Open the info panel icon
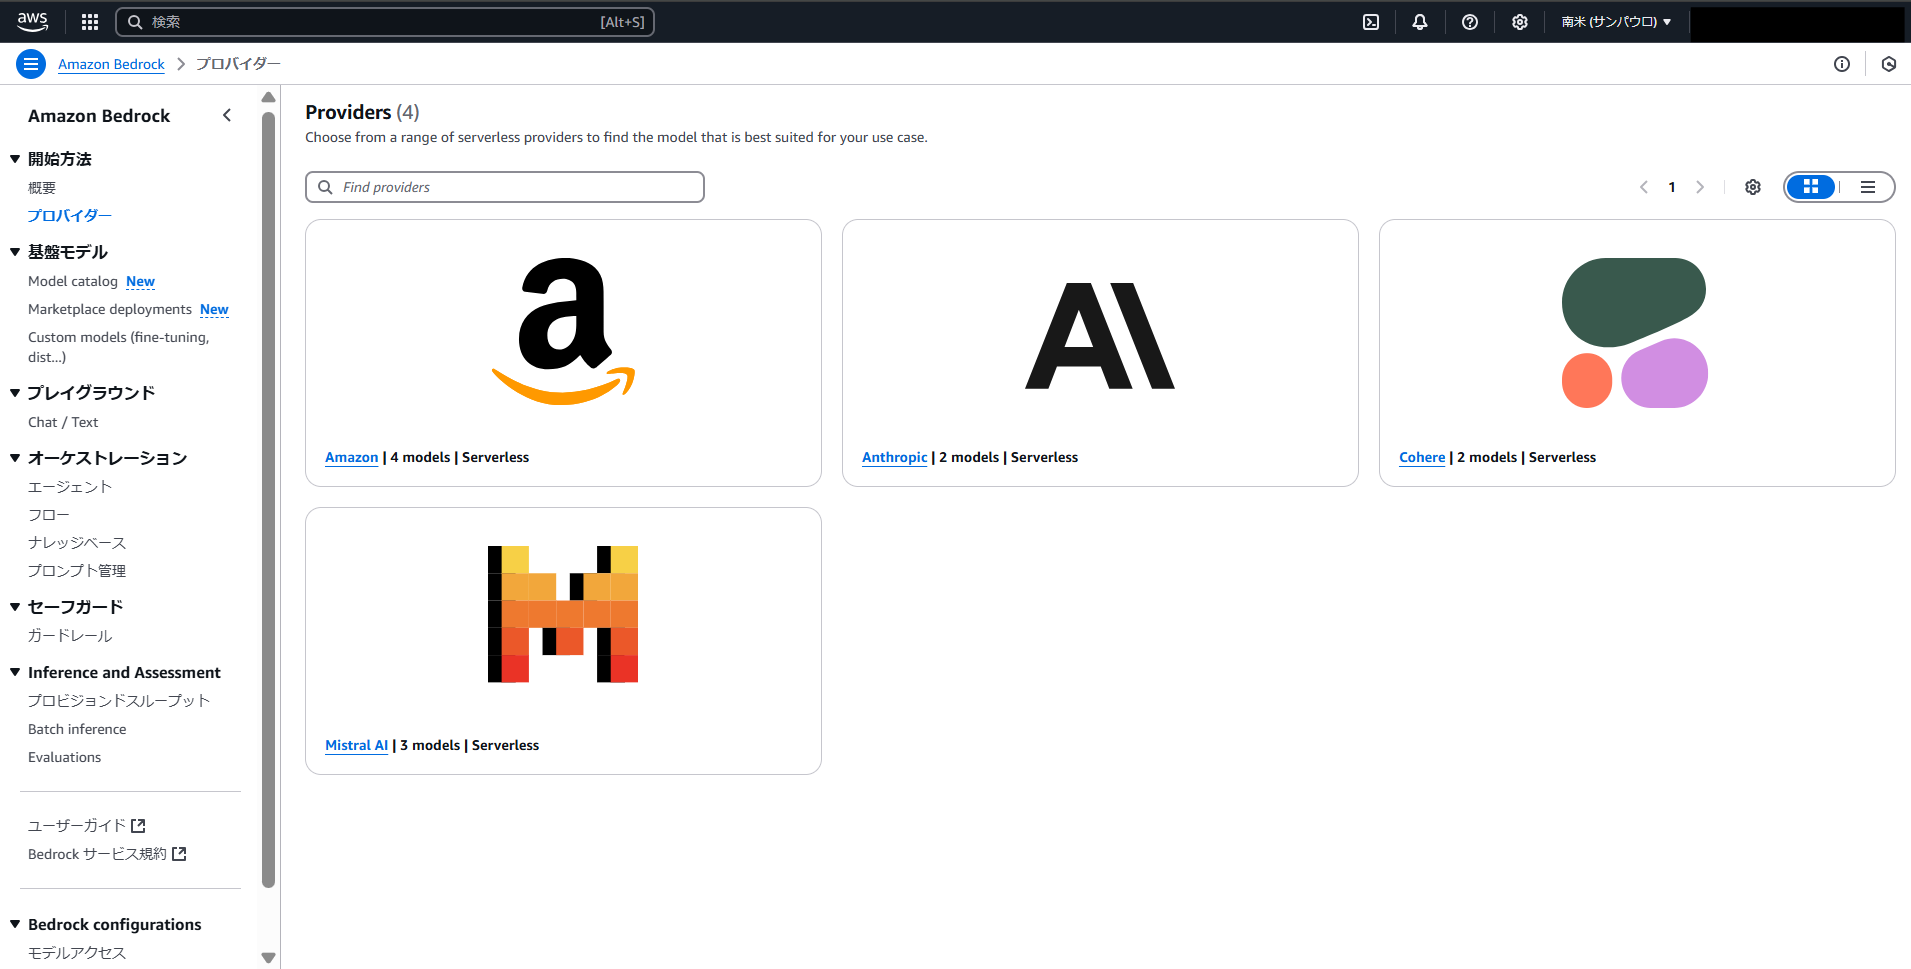Screen dimensions: 1911x969 click(1842, 64)
